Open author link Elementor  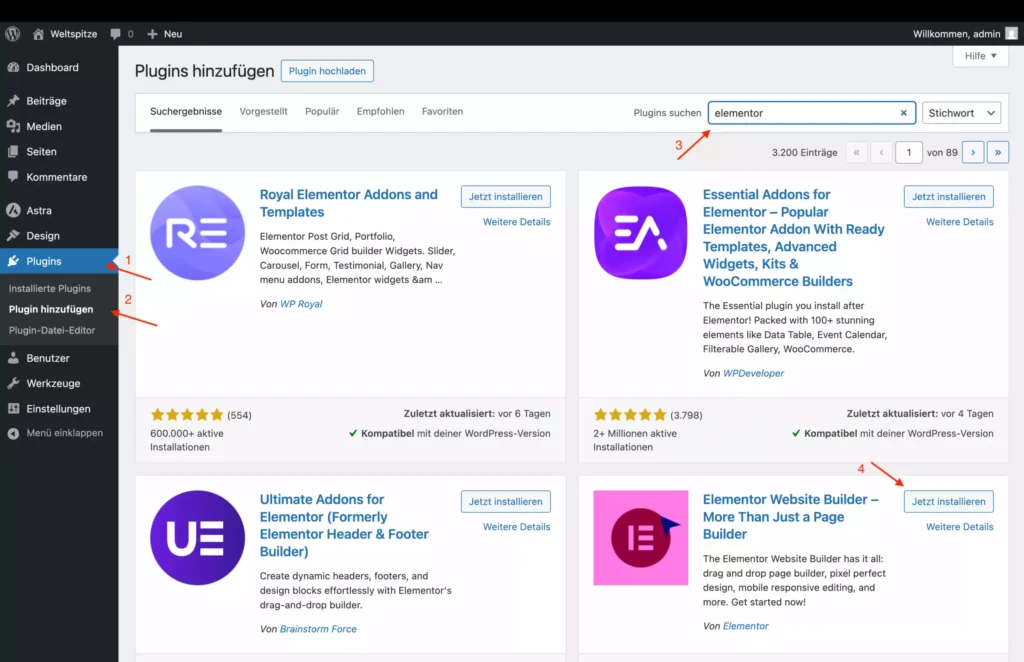[x=745, y=626]
